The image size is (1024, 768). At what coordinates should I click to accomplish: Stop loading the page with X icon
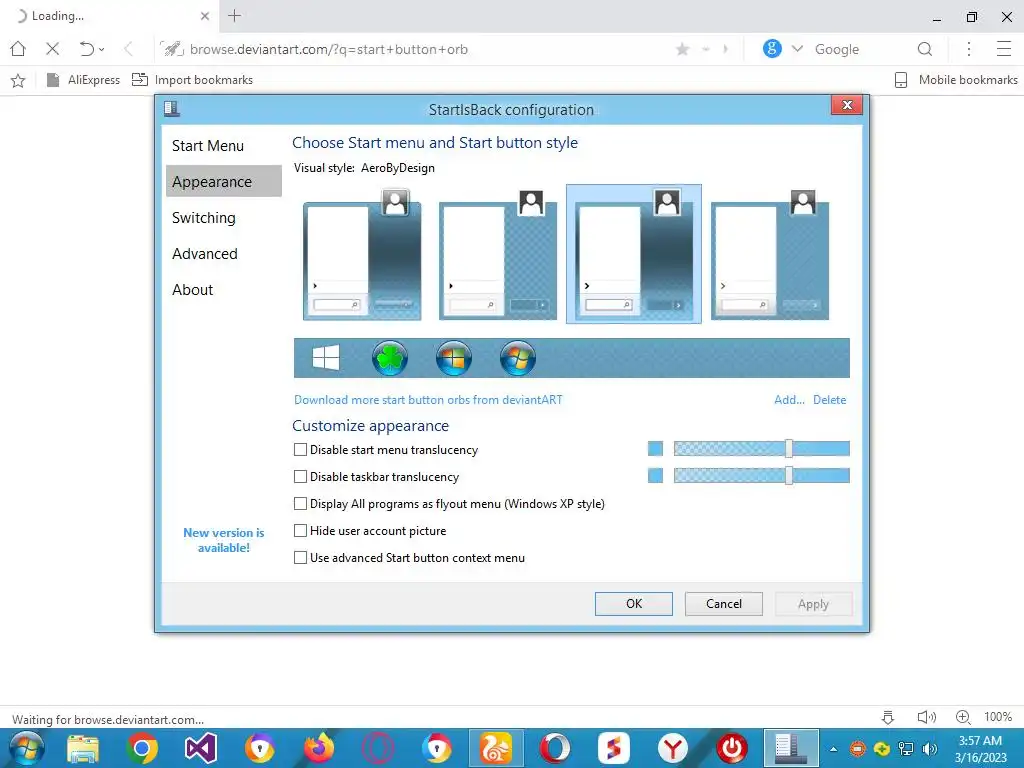click(53, 49)
